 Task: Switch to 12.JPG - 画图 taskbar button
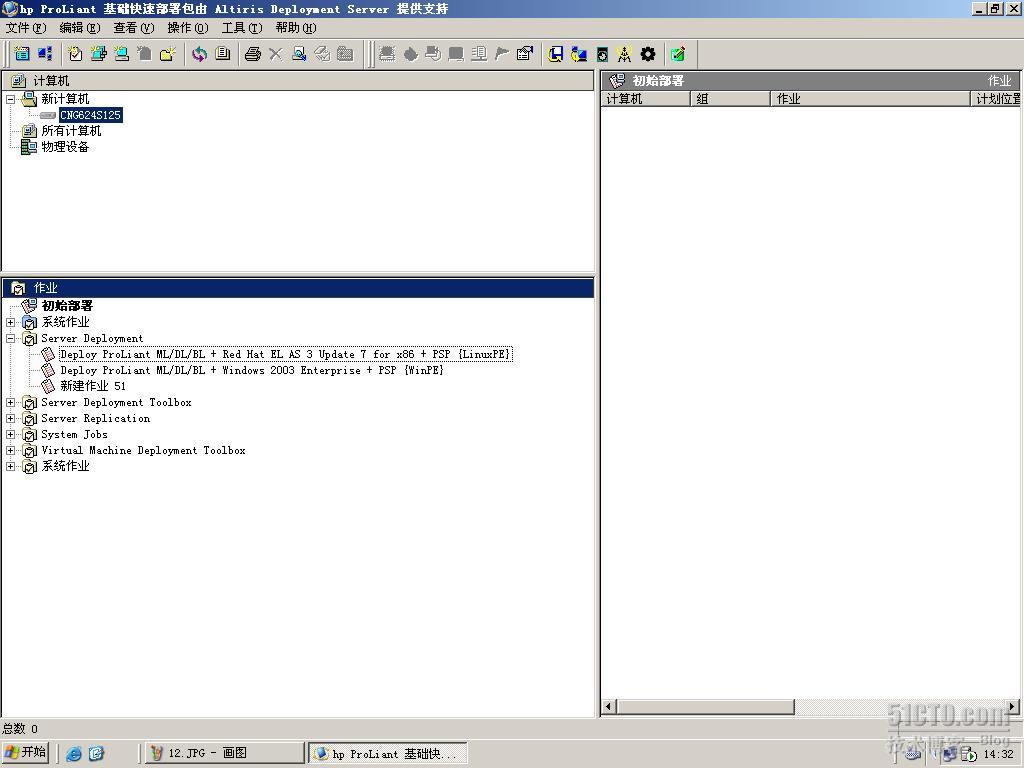pos(224,753)
